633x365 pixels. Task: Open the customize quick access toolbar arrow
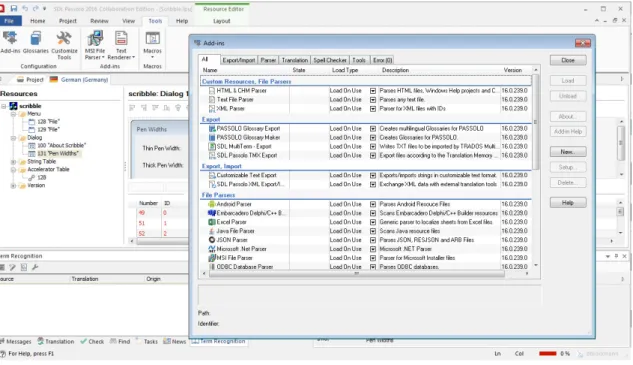(x=44, y=8)
